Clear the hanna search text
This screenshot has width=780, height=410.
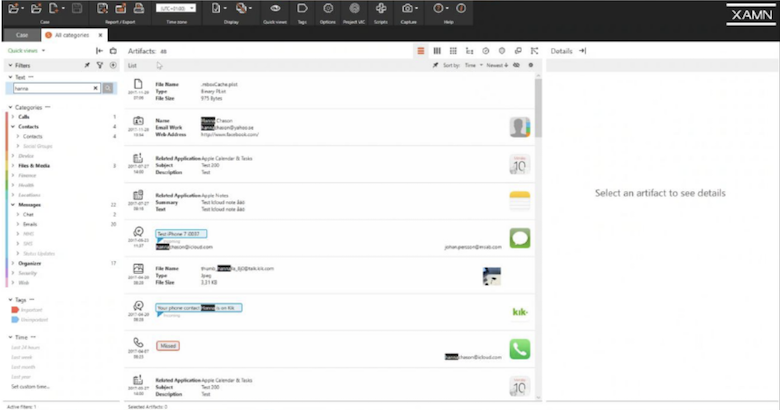96,88
